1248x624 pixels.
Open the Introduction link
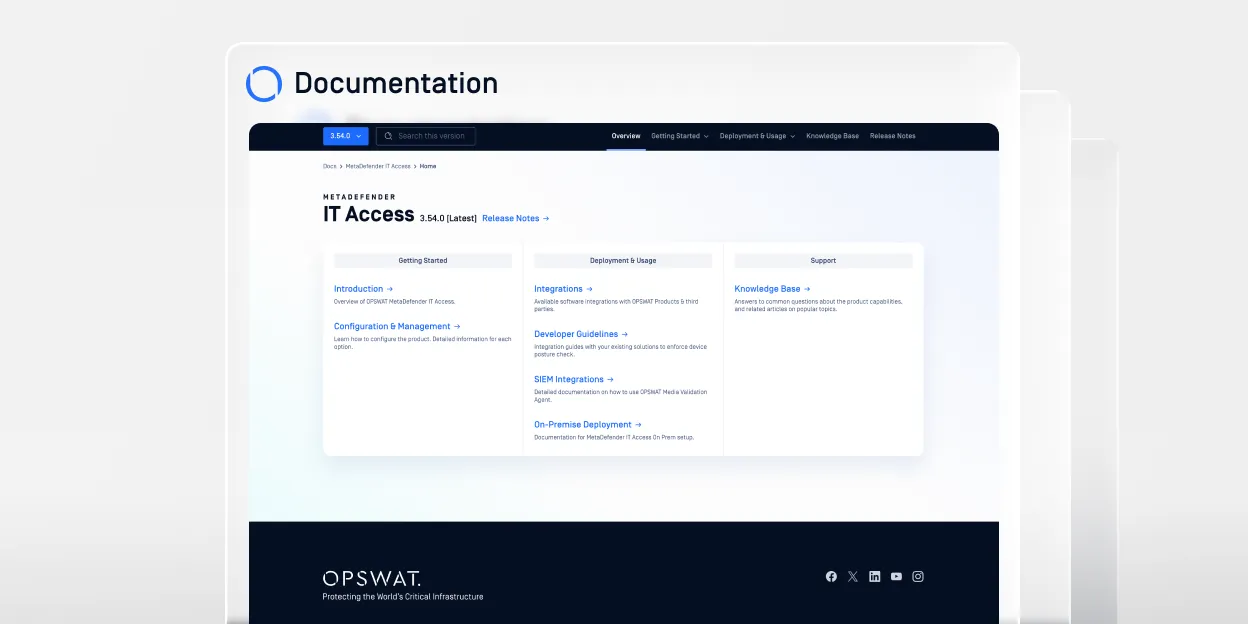tap(363, 289)
